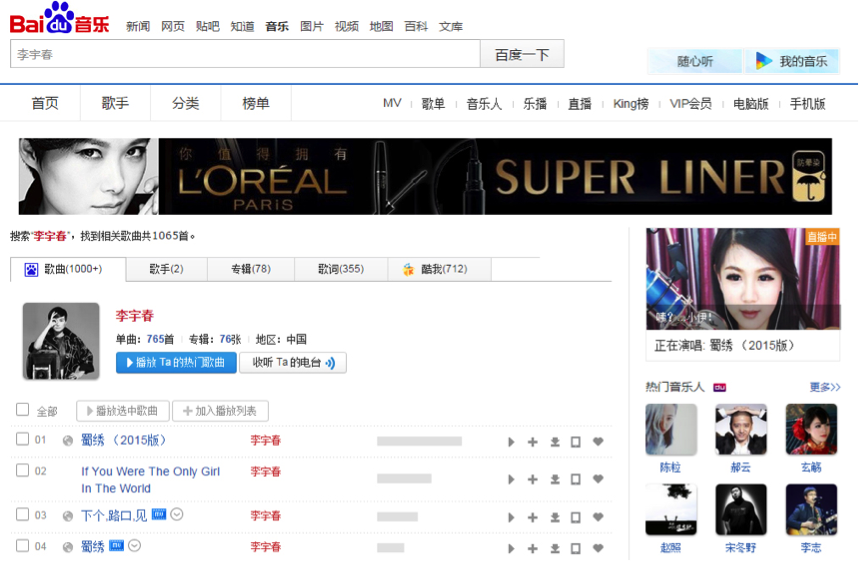The height and width of the screenshot is (561, 859).
Task: Open 歌手 in main navigation
Action: 115,103
